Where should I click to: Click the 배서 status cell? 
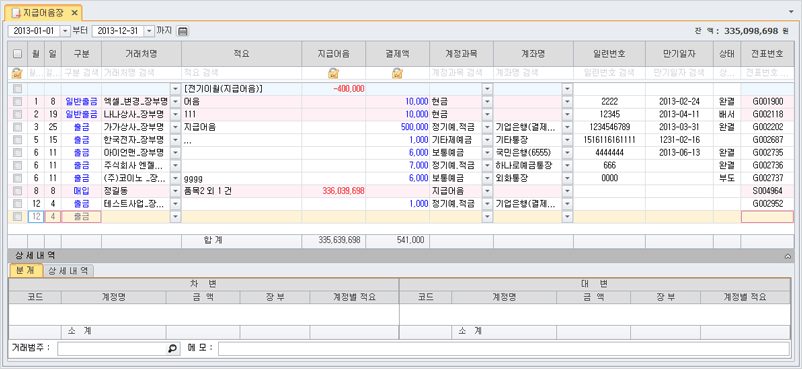coord(727,114)
